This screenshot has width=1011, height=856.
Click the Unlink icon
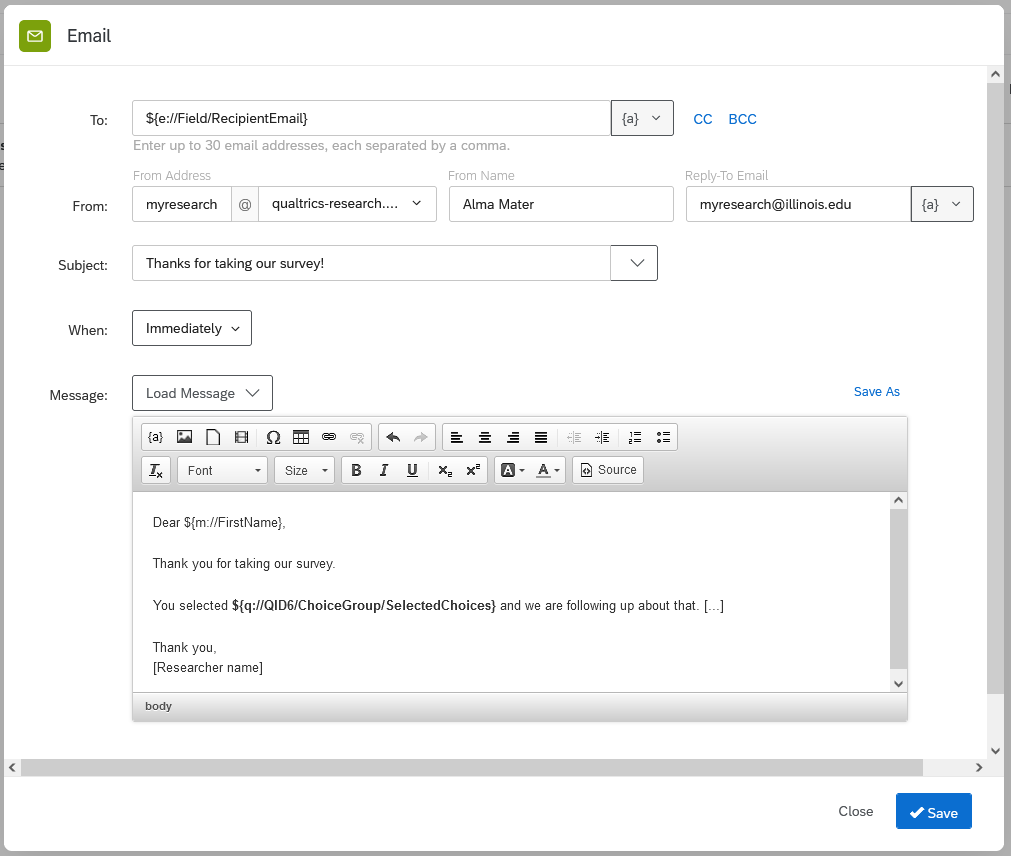coord(357,437)
